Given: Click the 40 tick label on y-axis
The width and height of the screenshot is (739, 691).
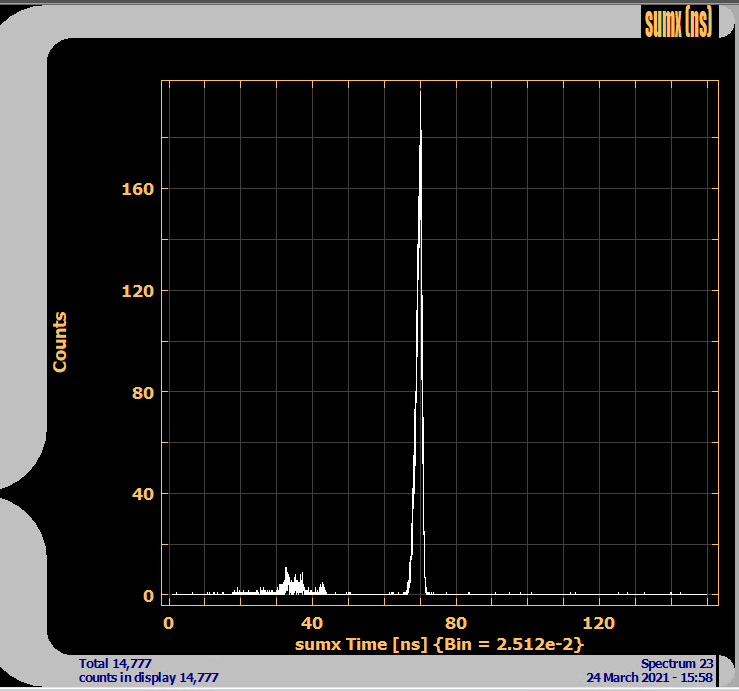Looking at the screenshot, I should click(x=141, y=494).
